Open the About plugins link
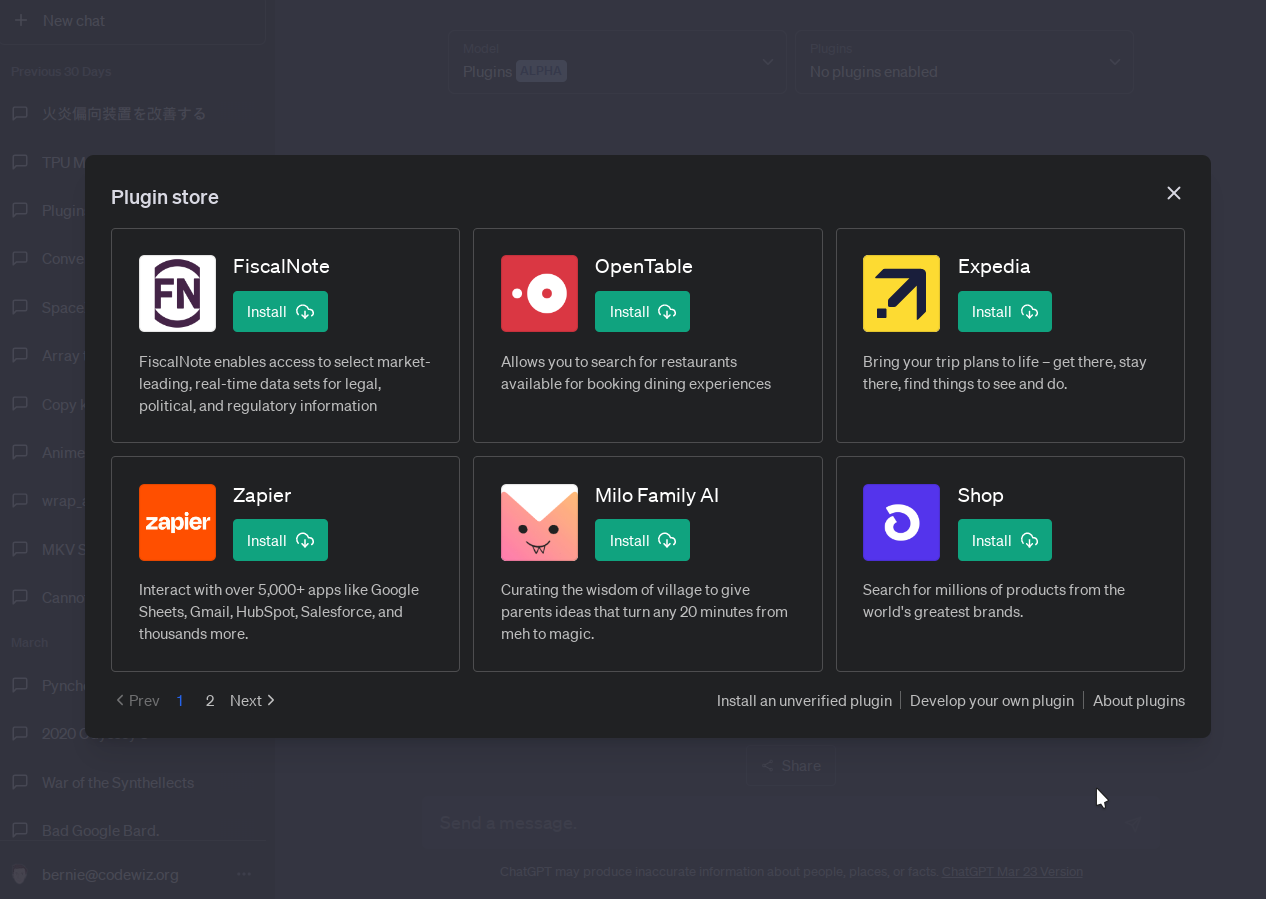This screenshot has width=1266, height=899. click(1138, 701)
